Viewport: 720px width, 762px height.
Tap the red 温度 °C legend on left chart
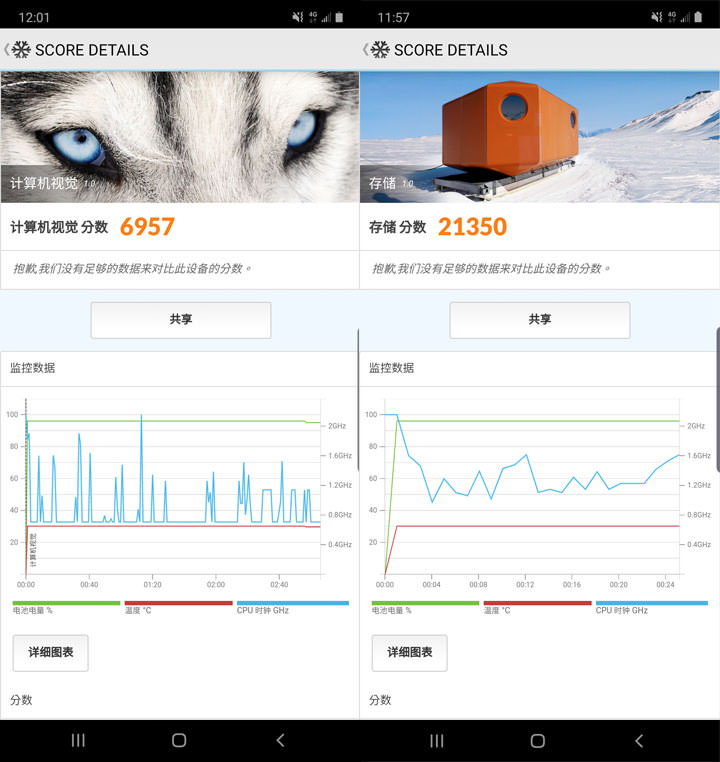tap(177, 607)
